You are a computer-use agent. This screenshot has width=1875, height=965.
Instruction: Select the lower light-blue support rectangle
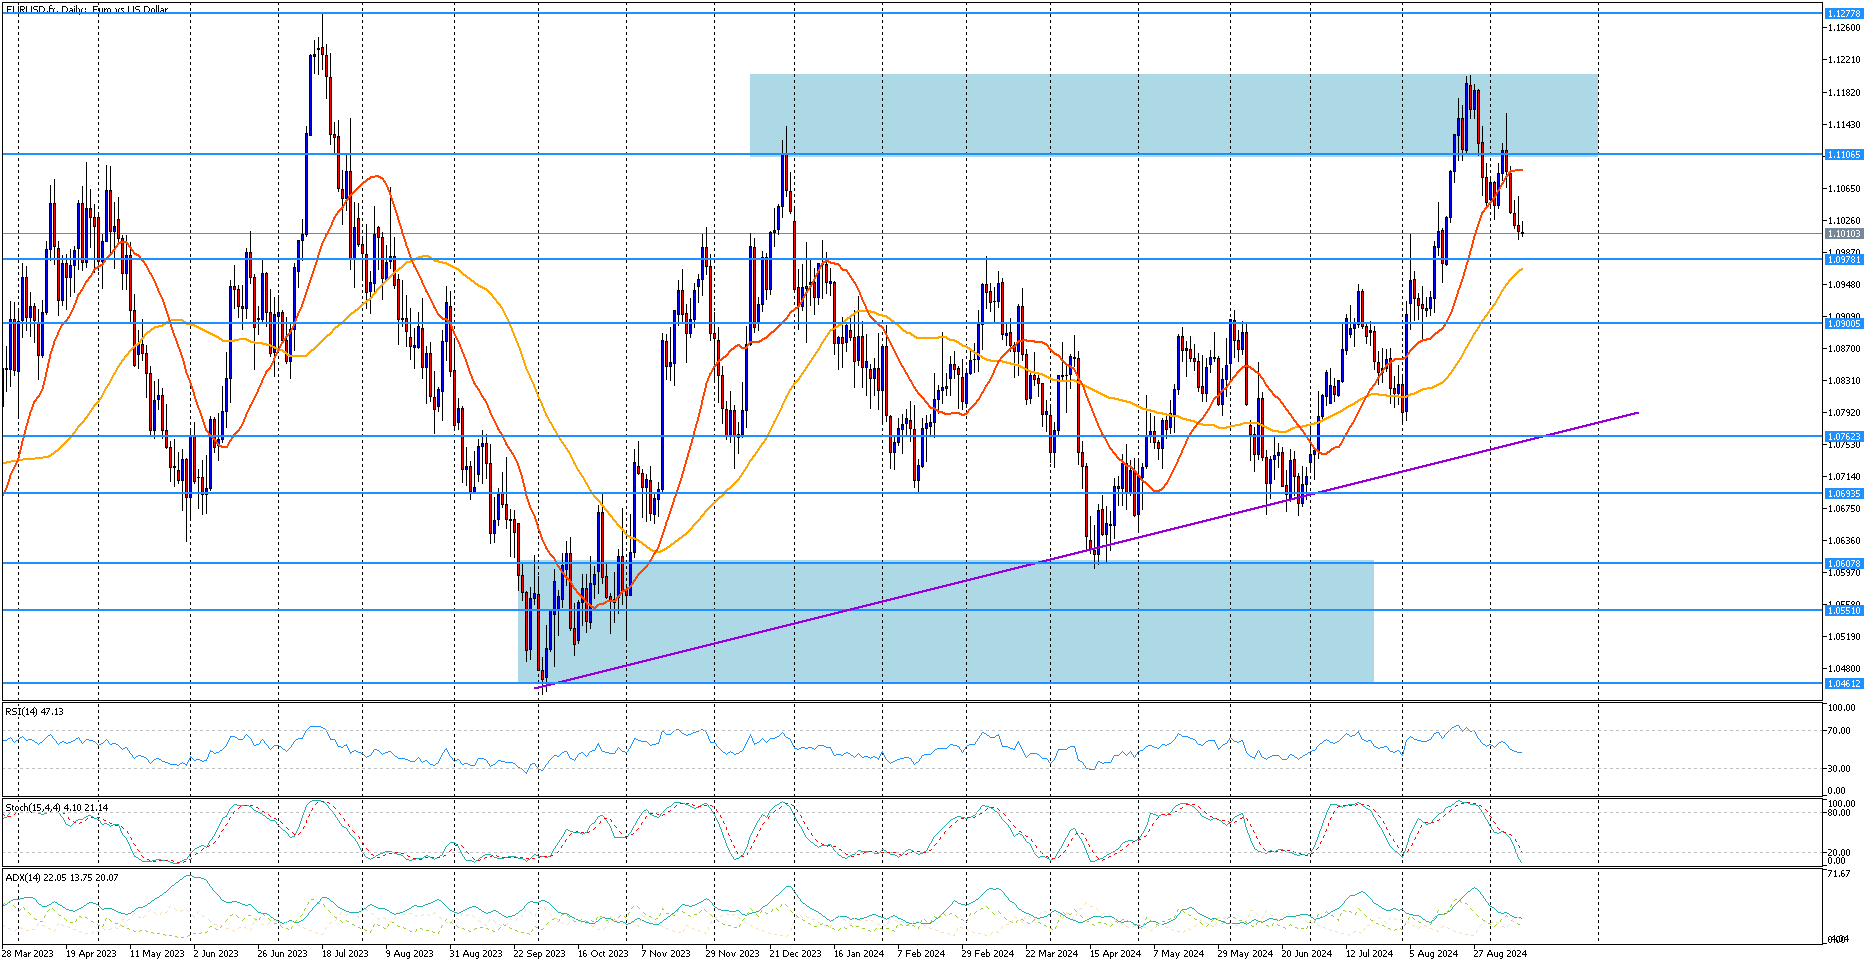[946, 622]
